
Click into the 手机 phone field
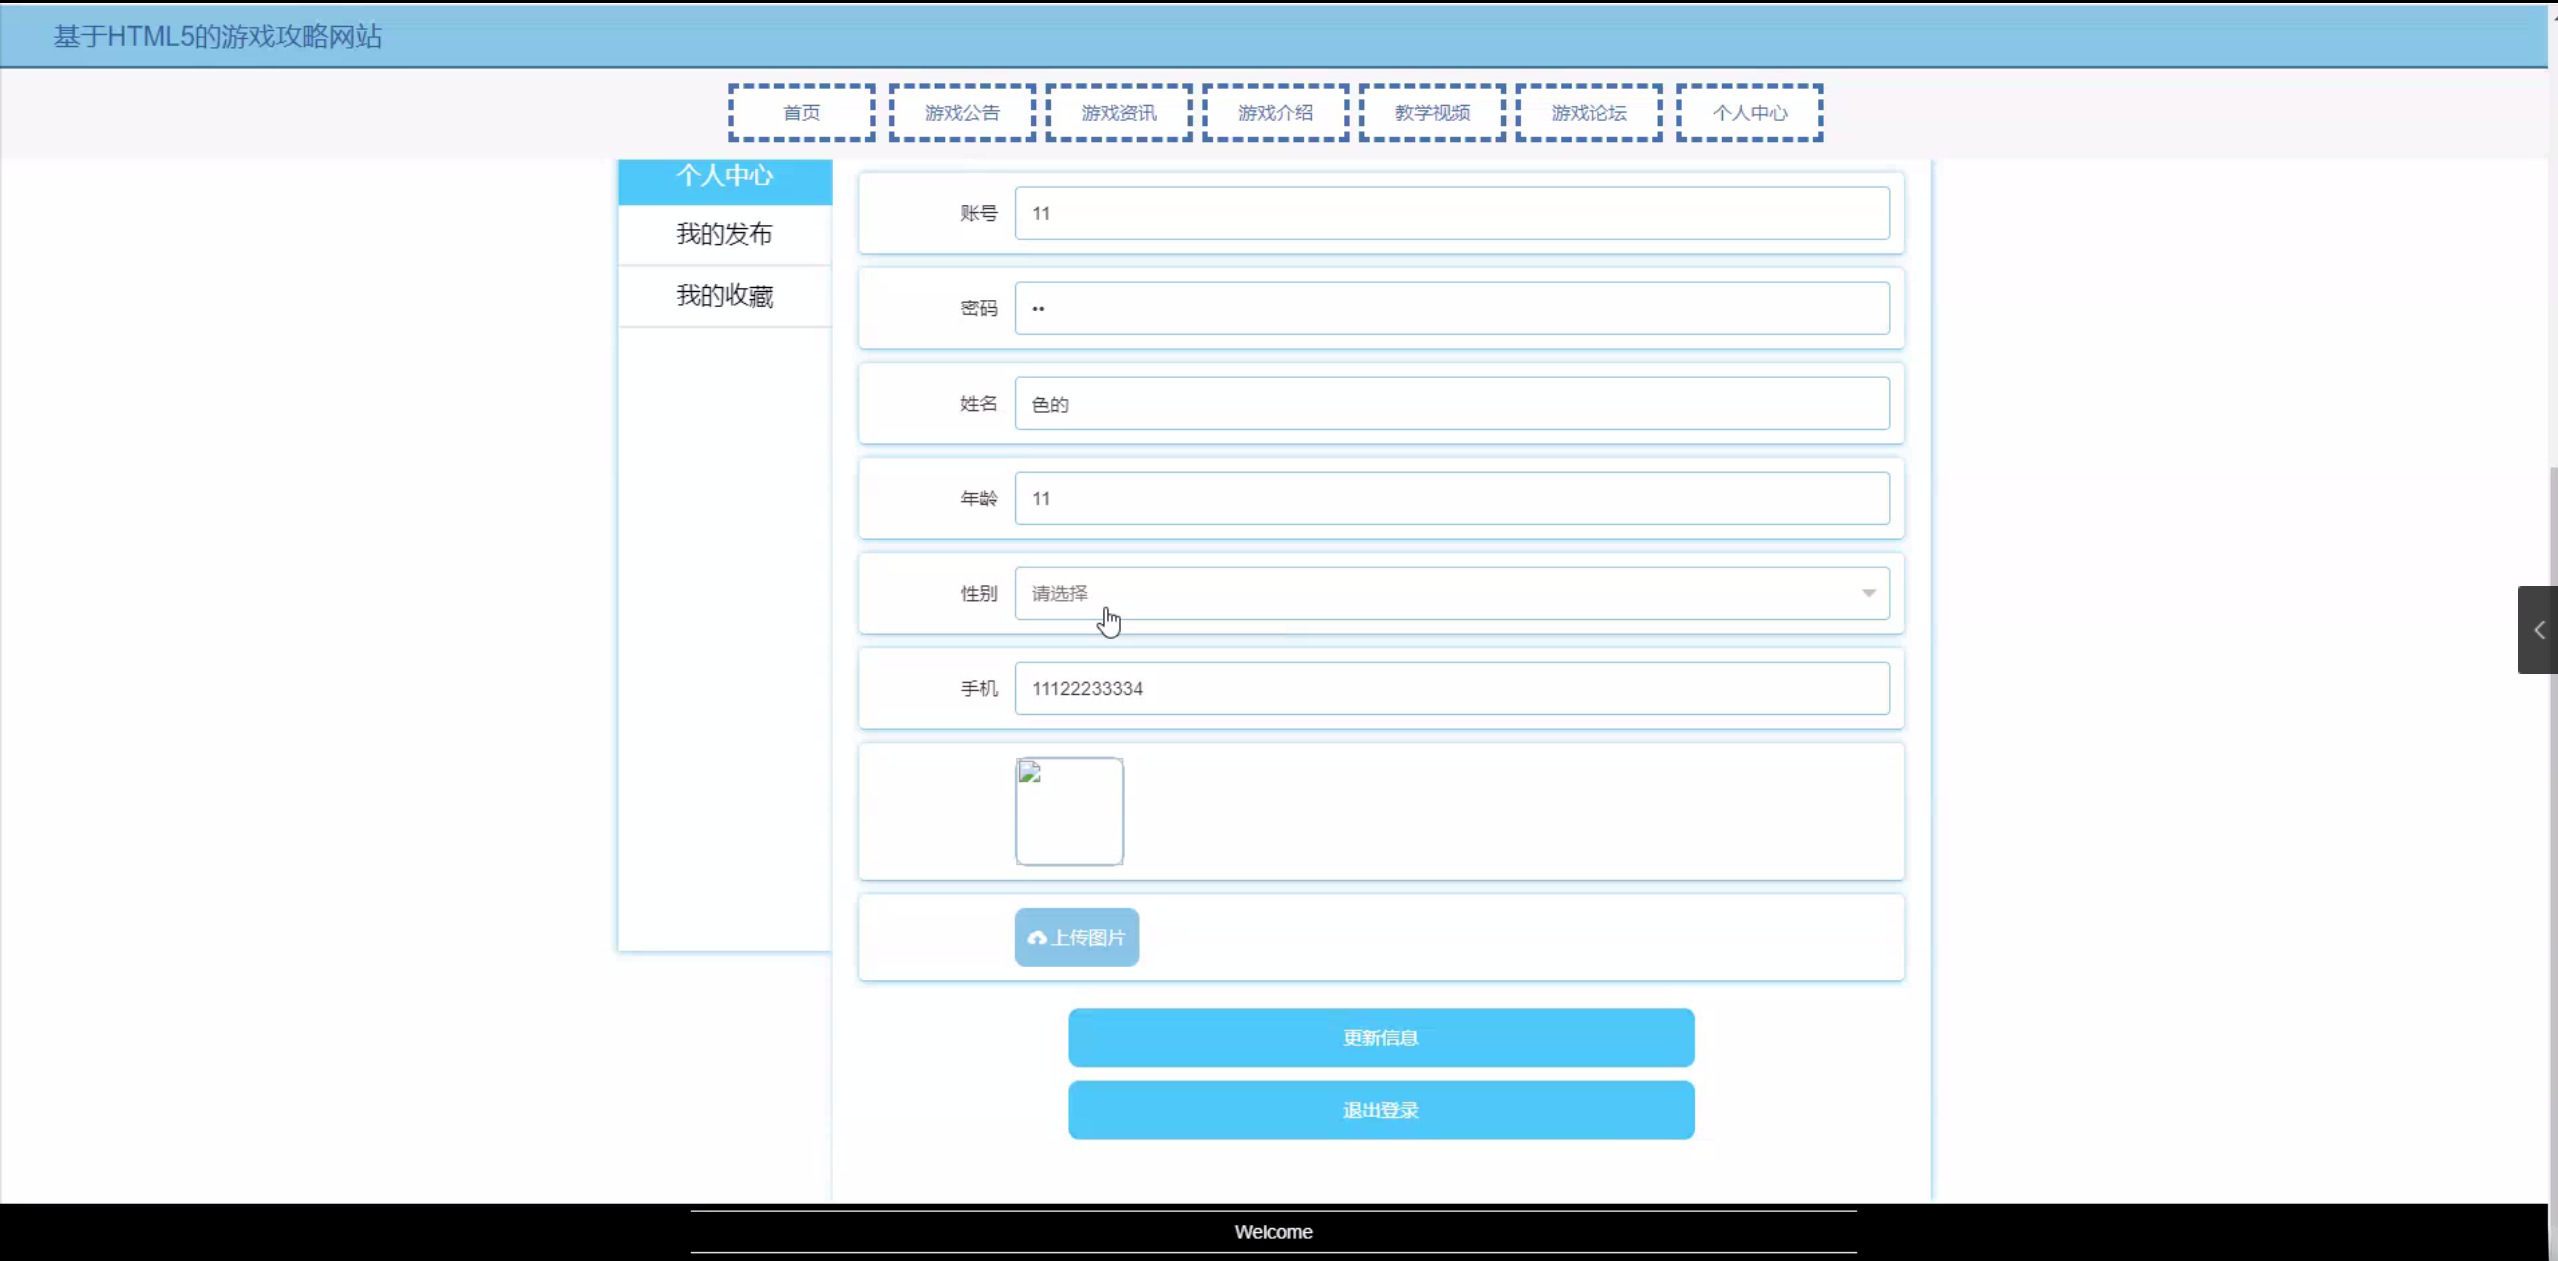pos(1451,688)
